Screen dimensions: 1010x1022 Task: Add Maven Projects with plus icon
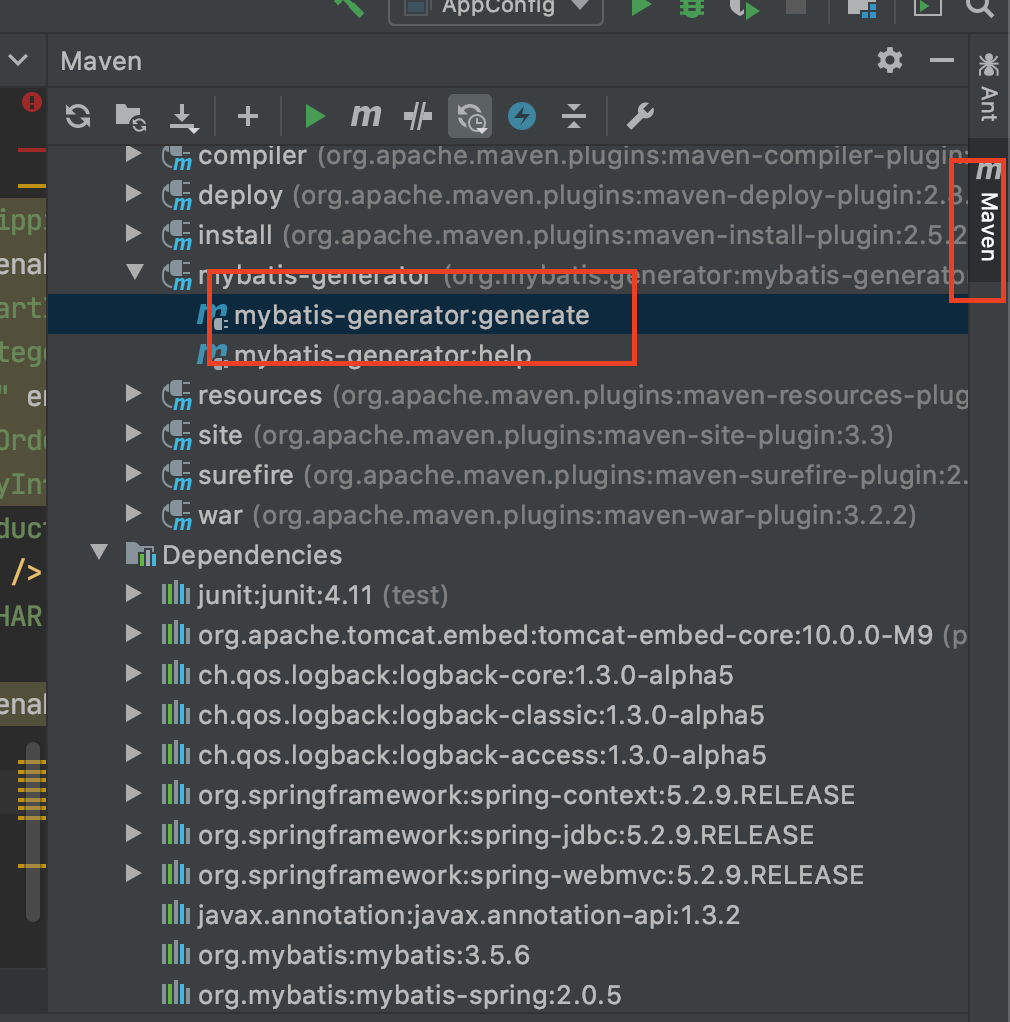pos(248,117)
